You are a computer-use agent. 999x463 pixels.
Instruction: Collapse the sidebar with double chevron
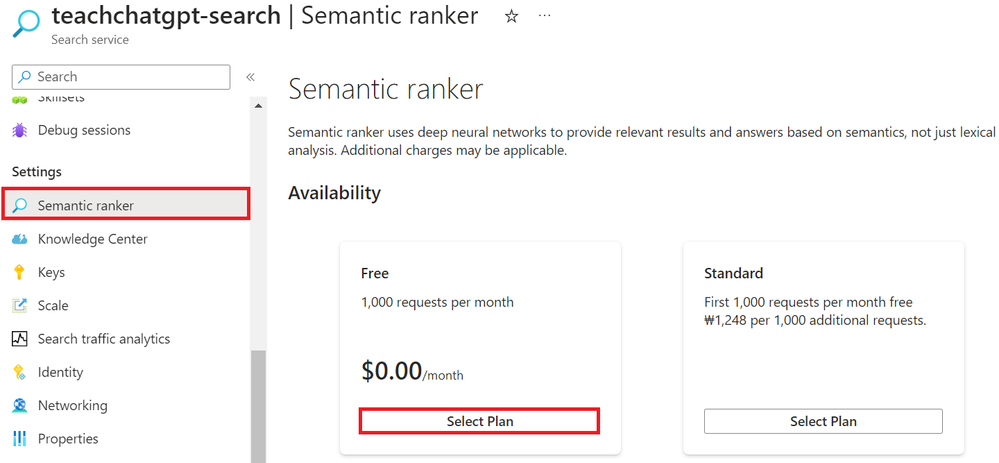(250, 77)
